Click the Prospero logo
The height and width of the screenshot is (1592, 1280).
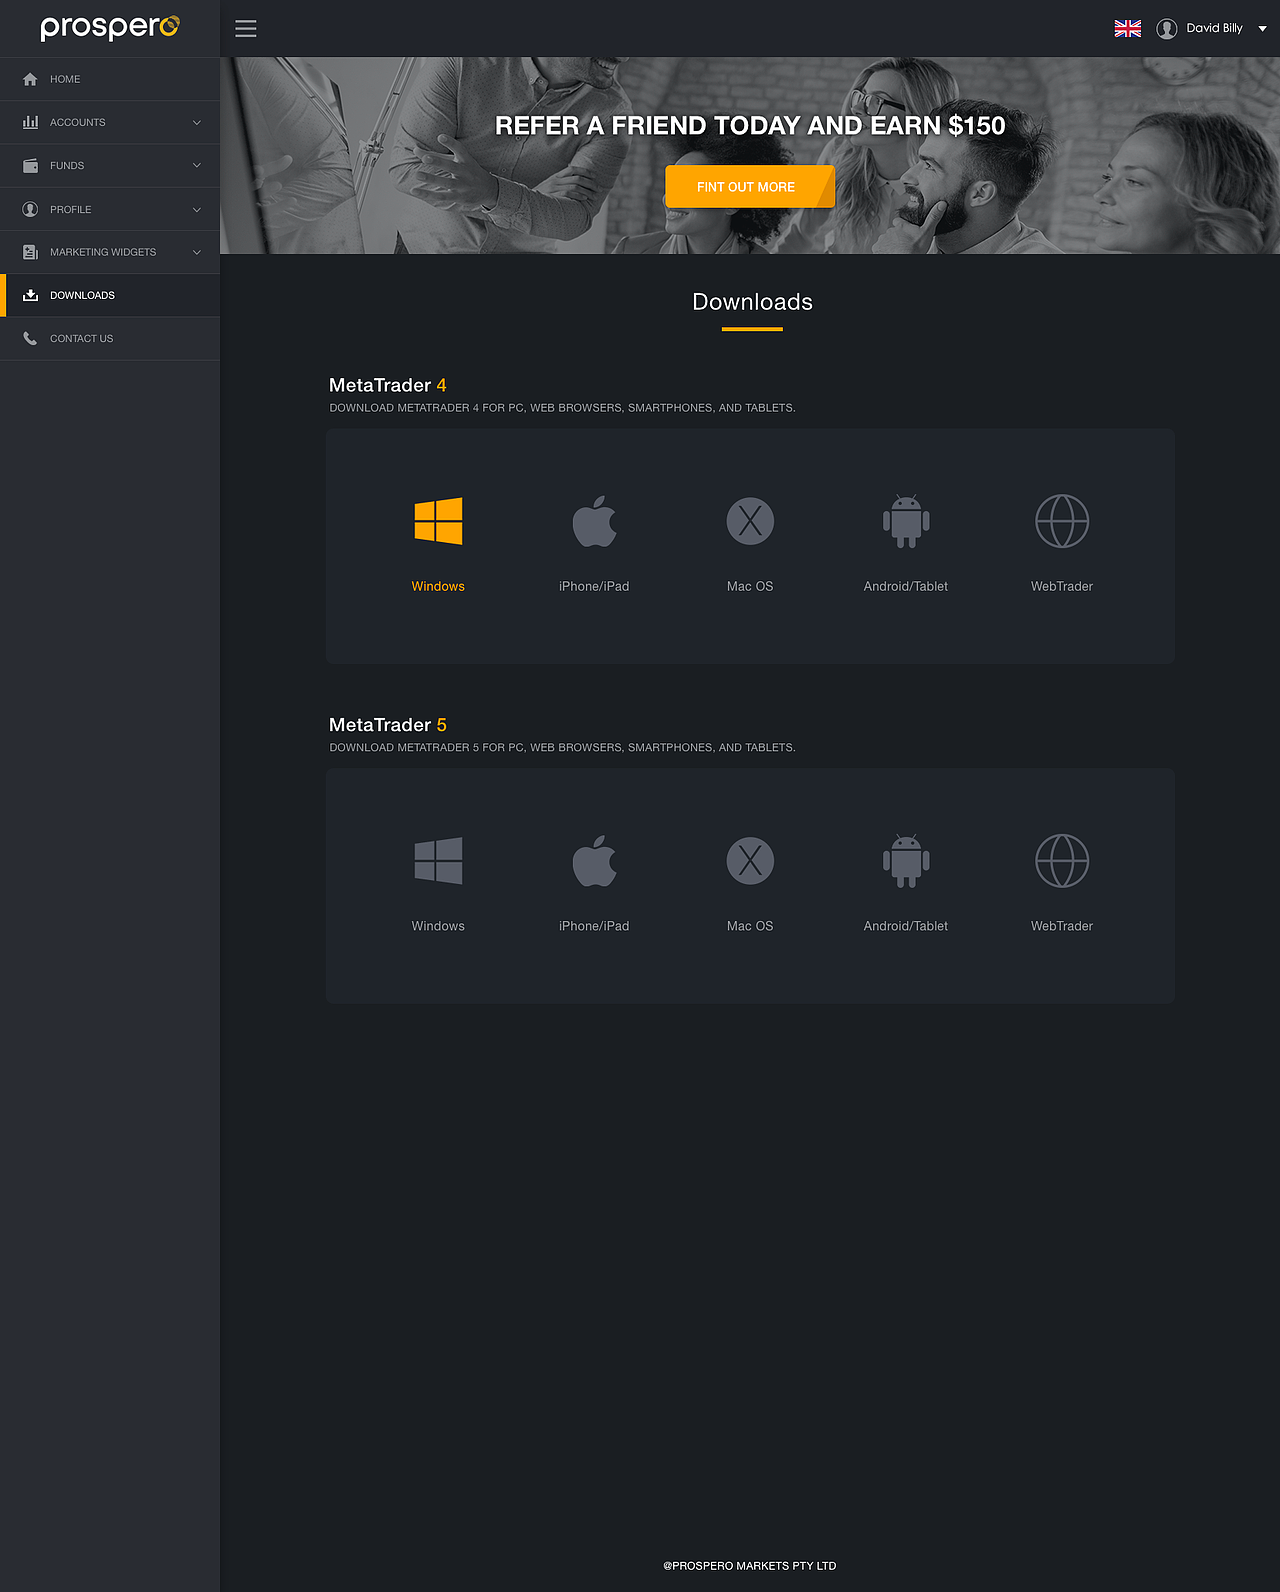[110, 28]
